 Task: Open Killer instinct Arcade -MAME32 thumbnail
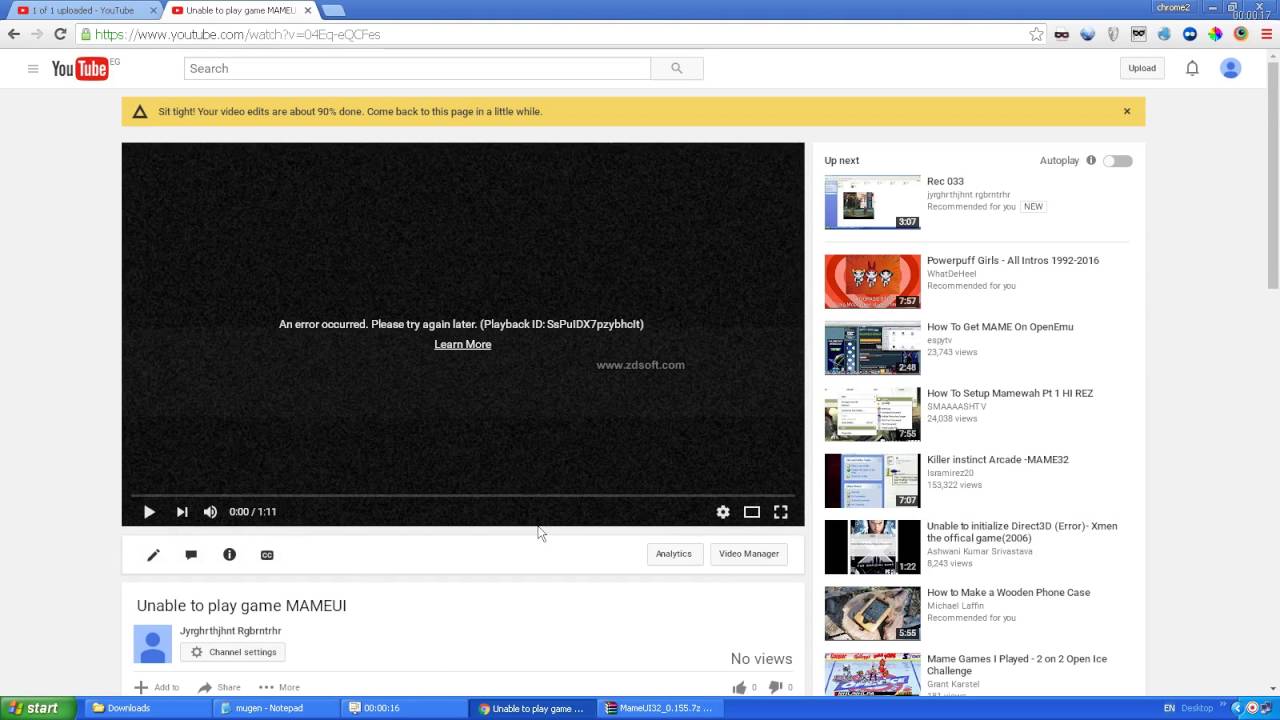[x=872, y=481]
